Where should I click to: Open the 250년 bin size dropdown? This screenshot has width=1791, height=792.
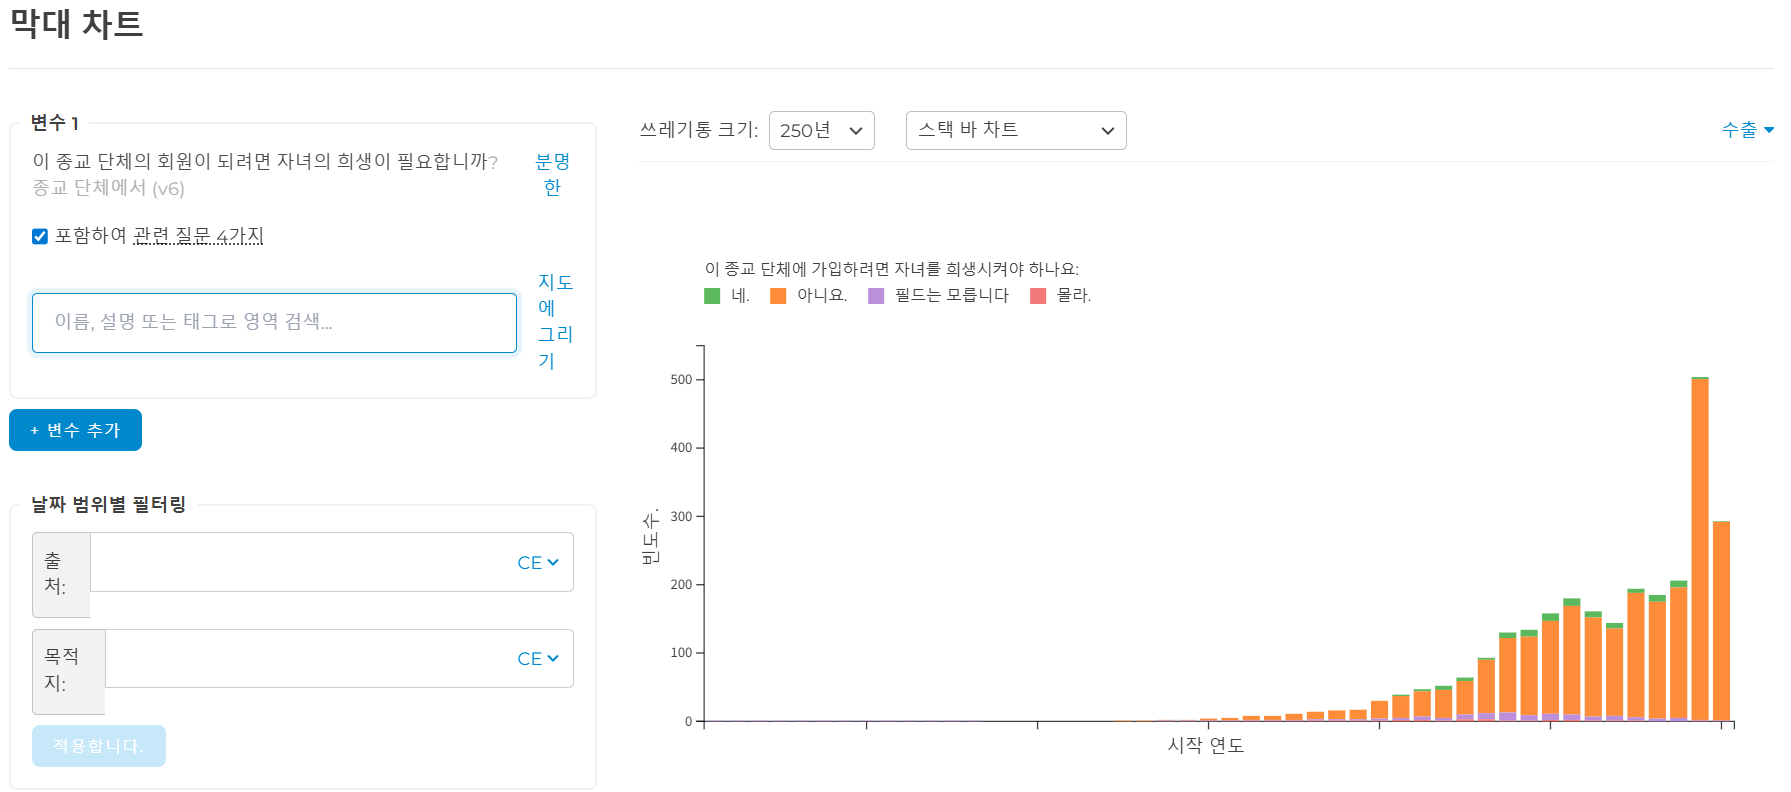click(821, 131)
